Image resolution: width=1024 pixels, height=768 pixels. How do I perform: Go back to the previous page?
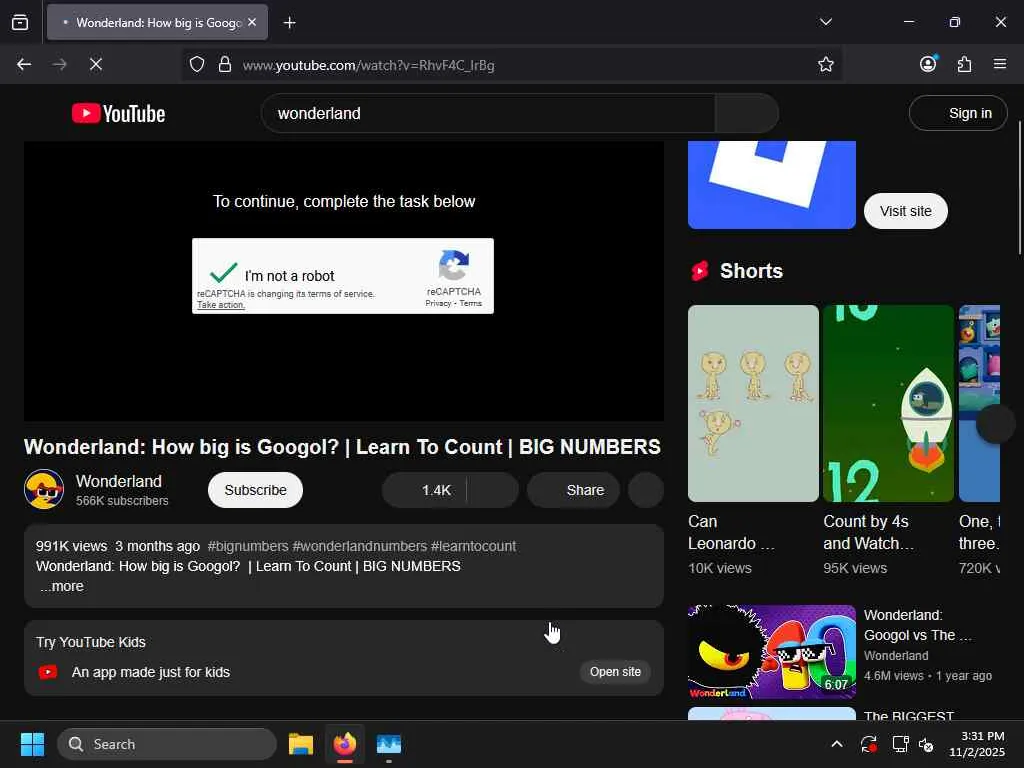[24, 64]
